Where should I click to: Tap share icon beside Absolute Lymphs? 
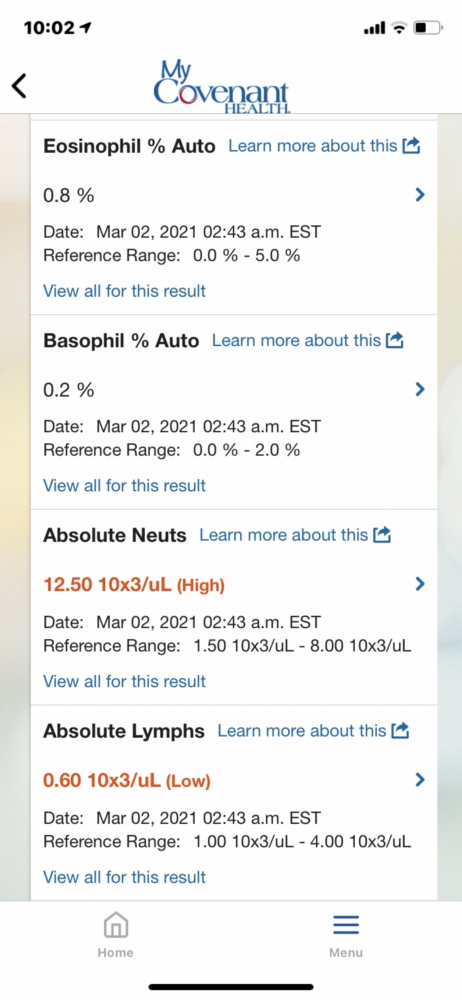[400, 730]
